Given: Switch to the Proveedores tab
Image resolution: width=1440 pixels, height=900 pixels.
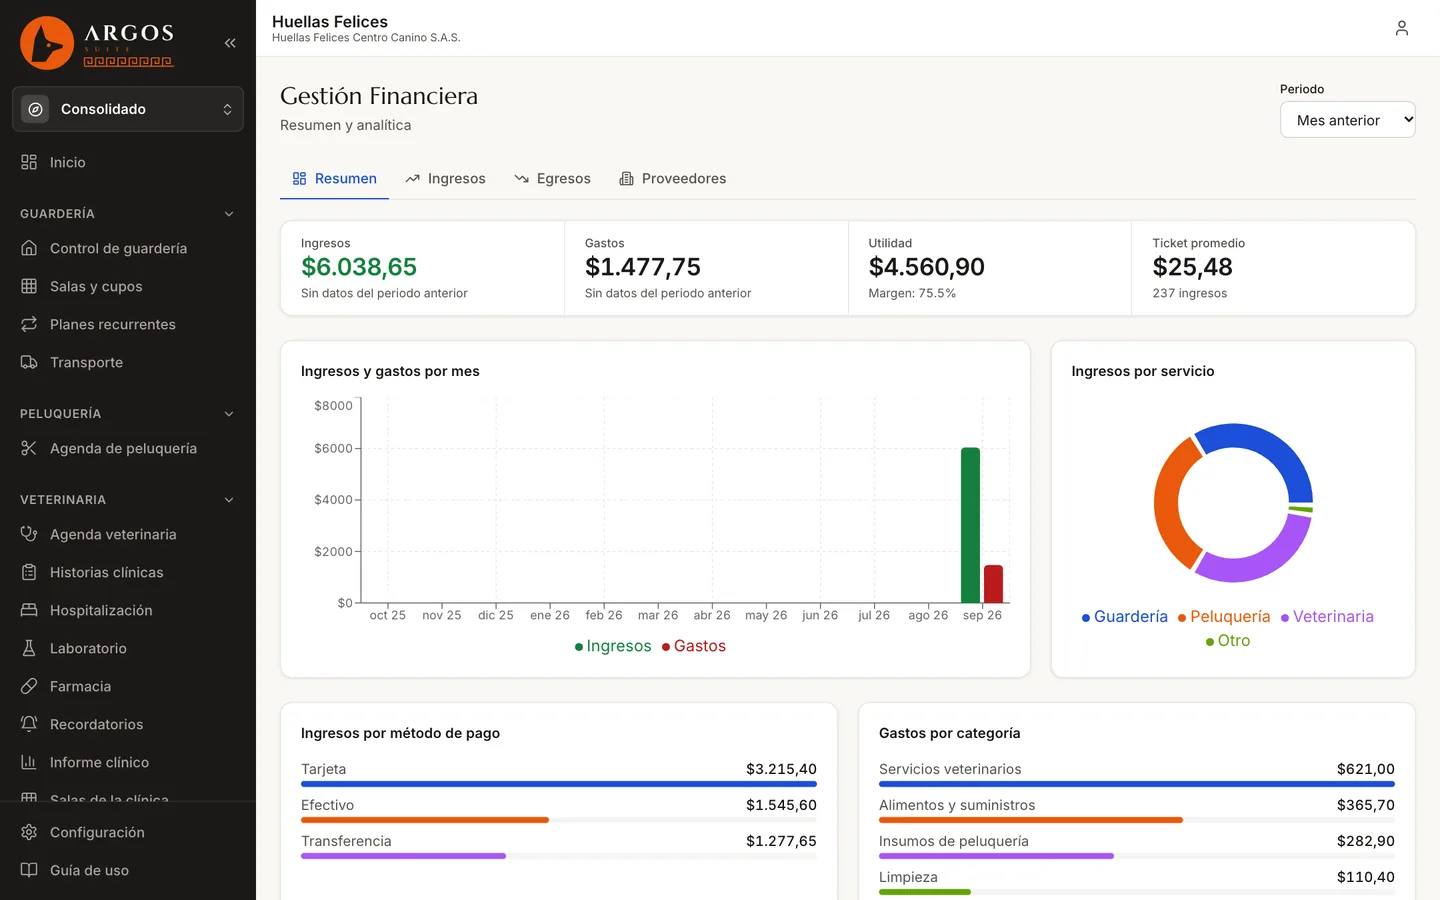Looking at the screenshot, I should coord(672,179).
